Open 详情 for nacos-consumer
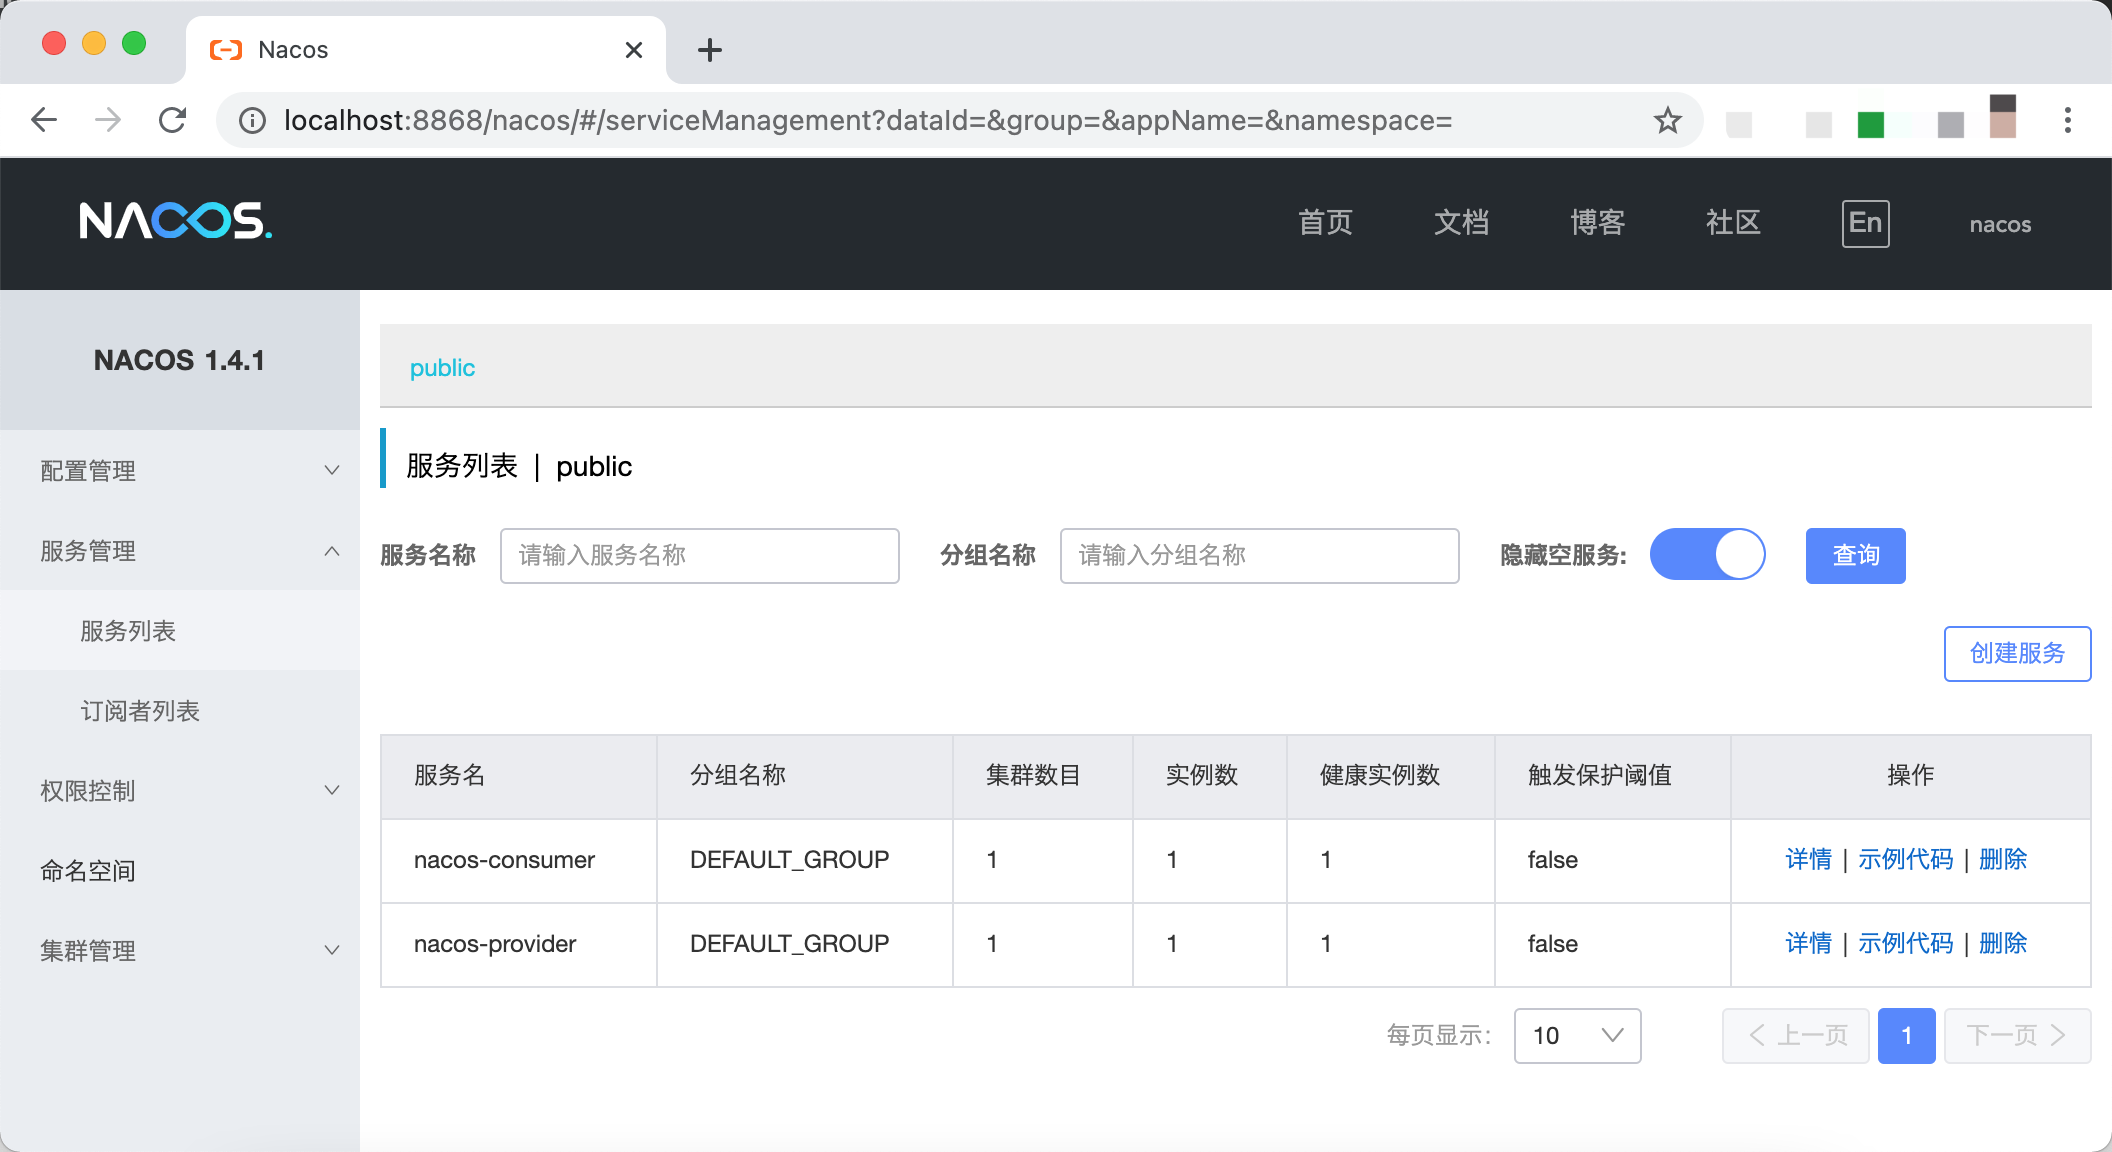 1808,859
